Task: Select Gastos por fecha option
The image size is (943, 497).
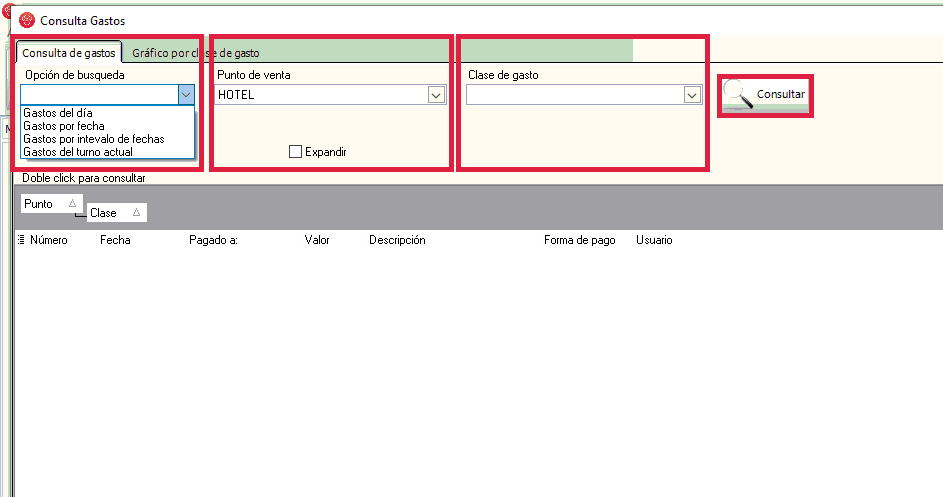Action: coord(63,126)
